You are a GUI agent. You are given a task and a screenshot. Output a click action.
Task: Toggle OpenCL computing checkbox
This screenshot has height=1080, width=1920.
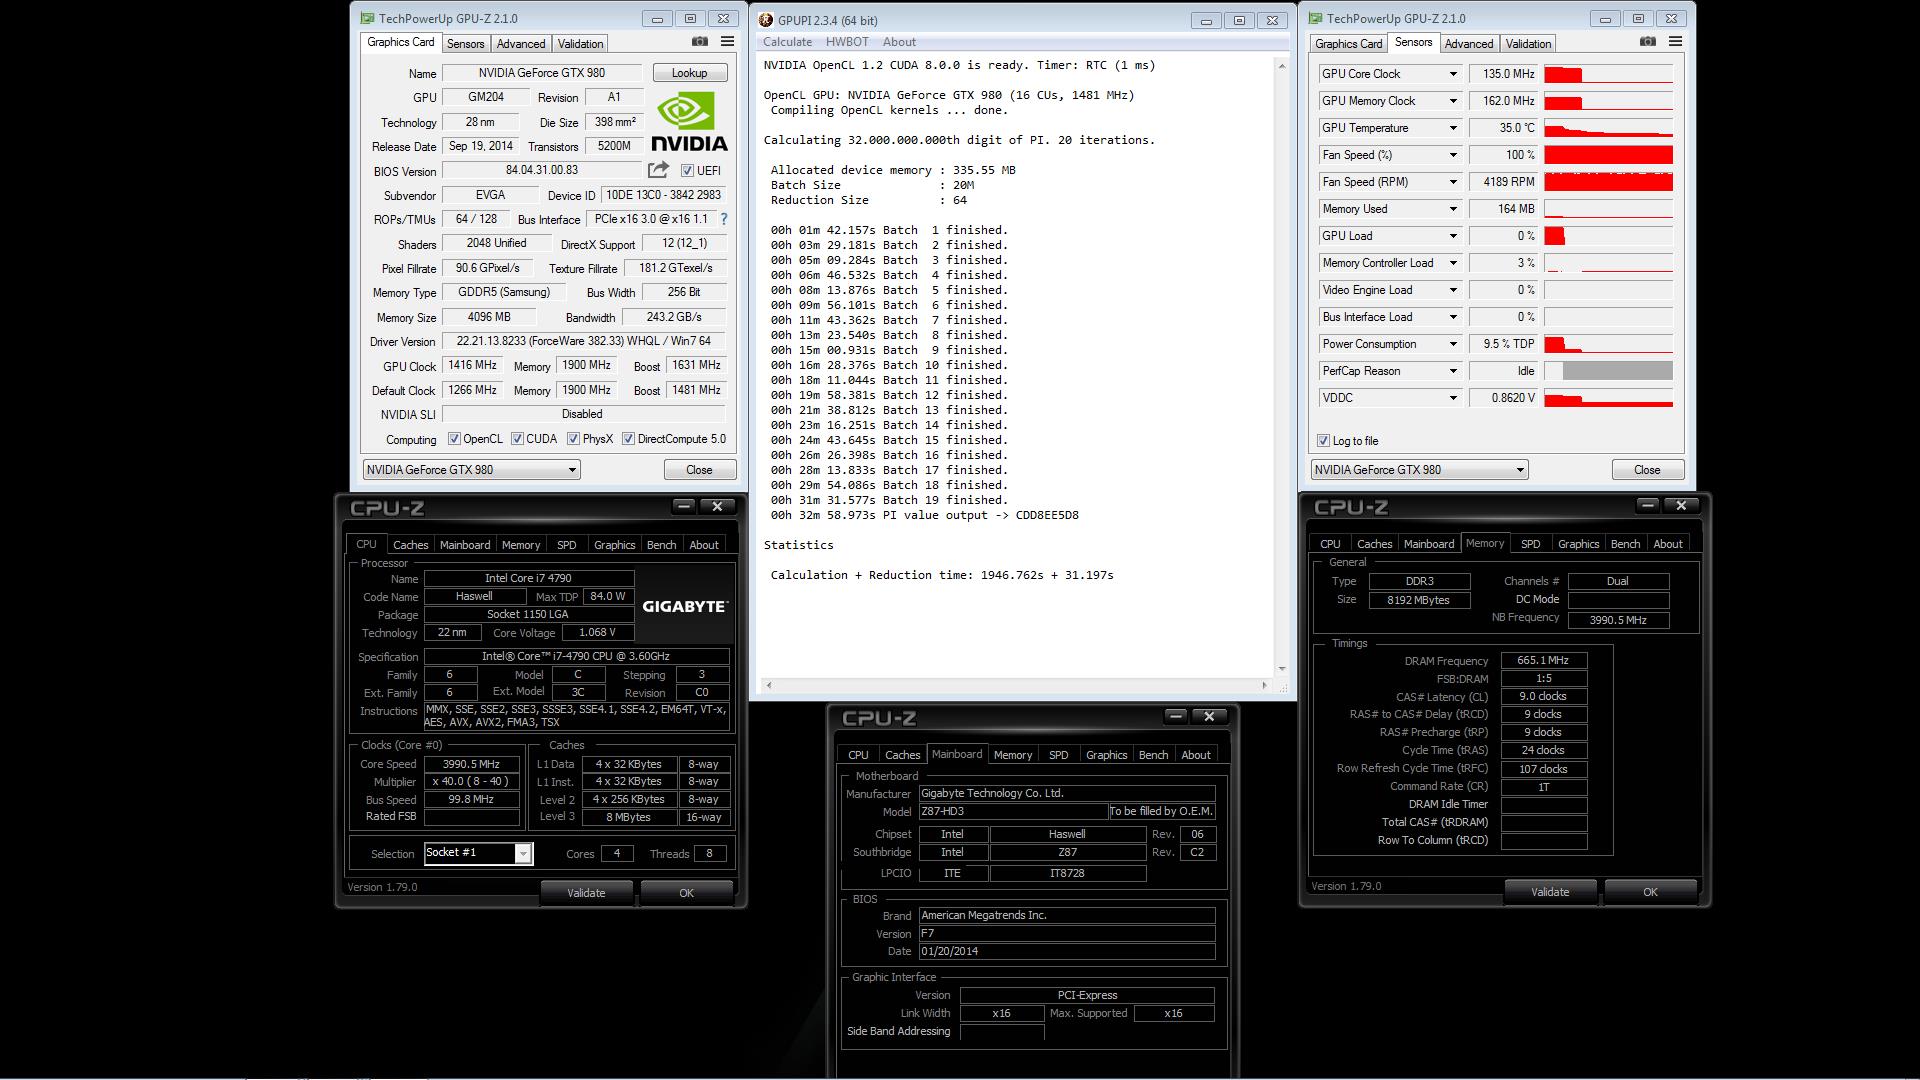454,439
